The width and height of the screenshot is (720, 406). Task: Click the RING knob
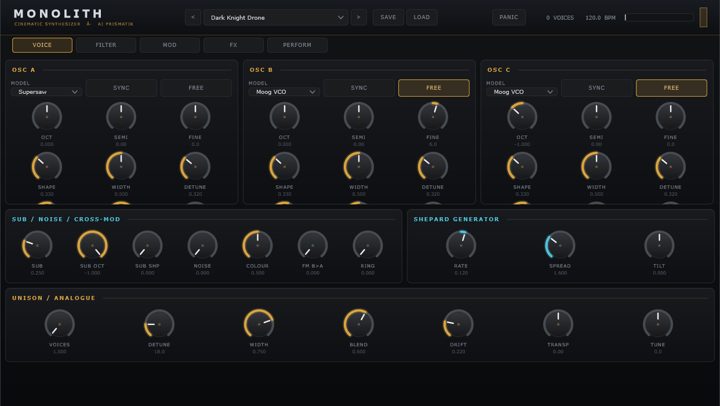point(368,245)
